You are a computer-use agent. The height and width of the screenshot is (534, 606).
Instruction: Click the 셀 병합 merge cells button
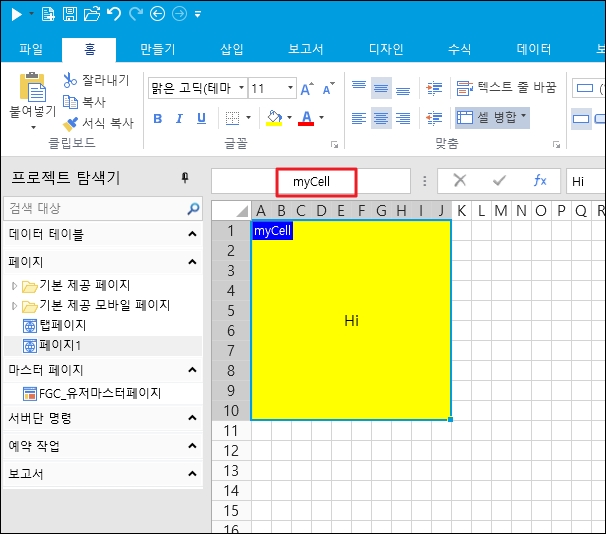coord(492,118)
